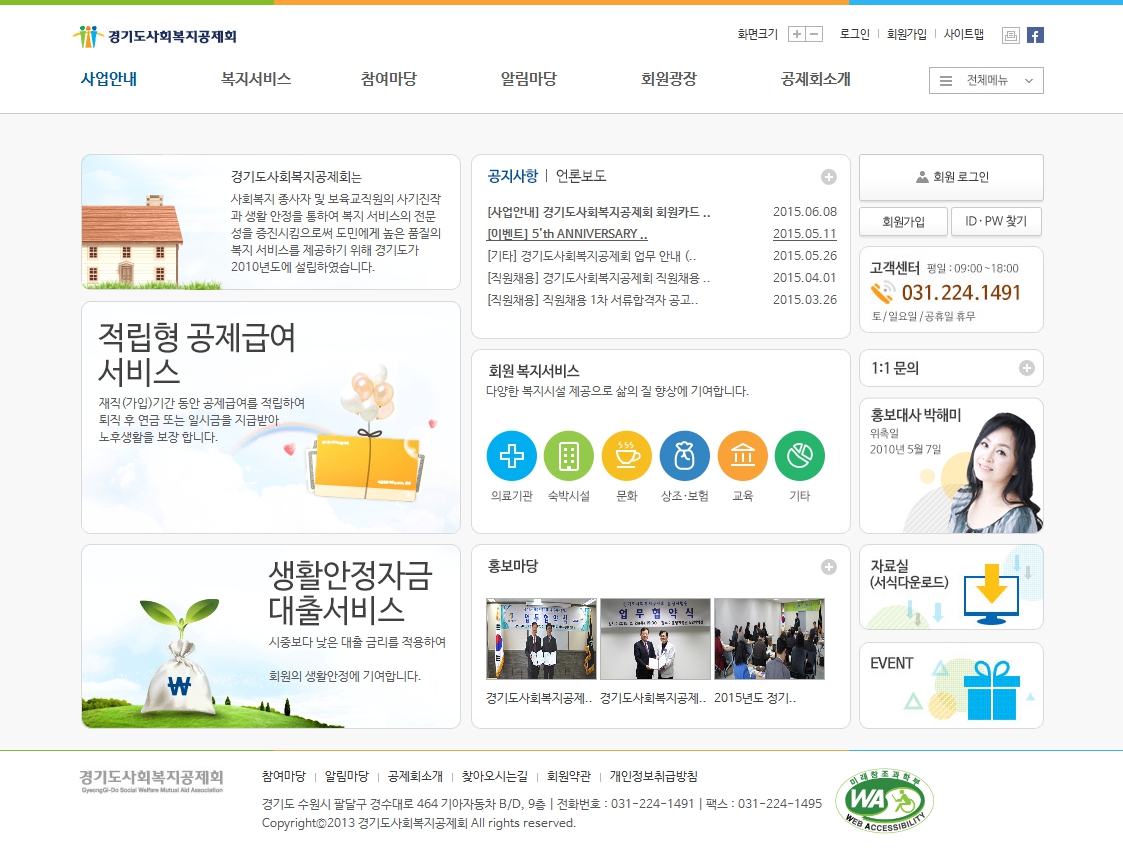The height and width of the screenshot is (859, 1123).
Task: Click the 교육 building icon
Action: pos(742,456)
